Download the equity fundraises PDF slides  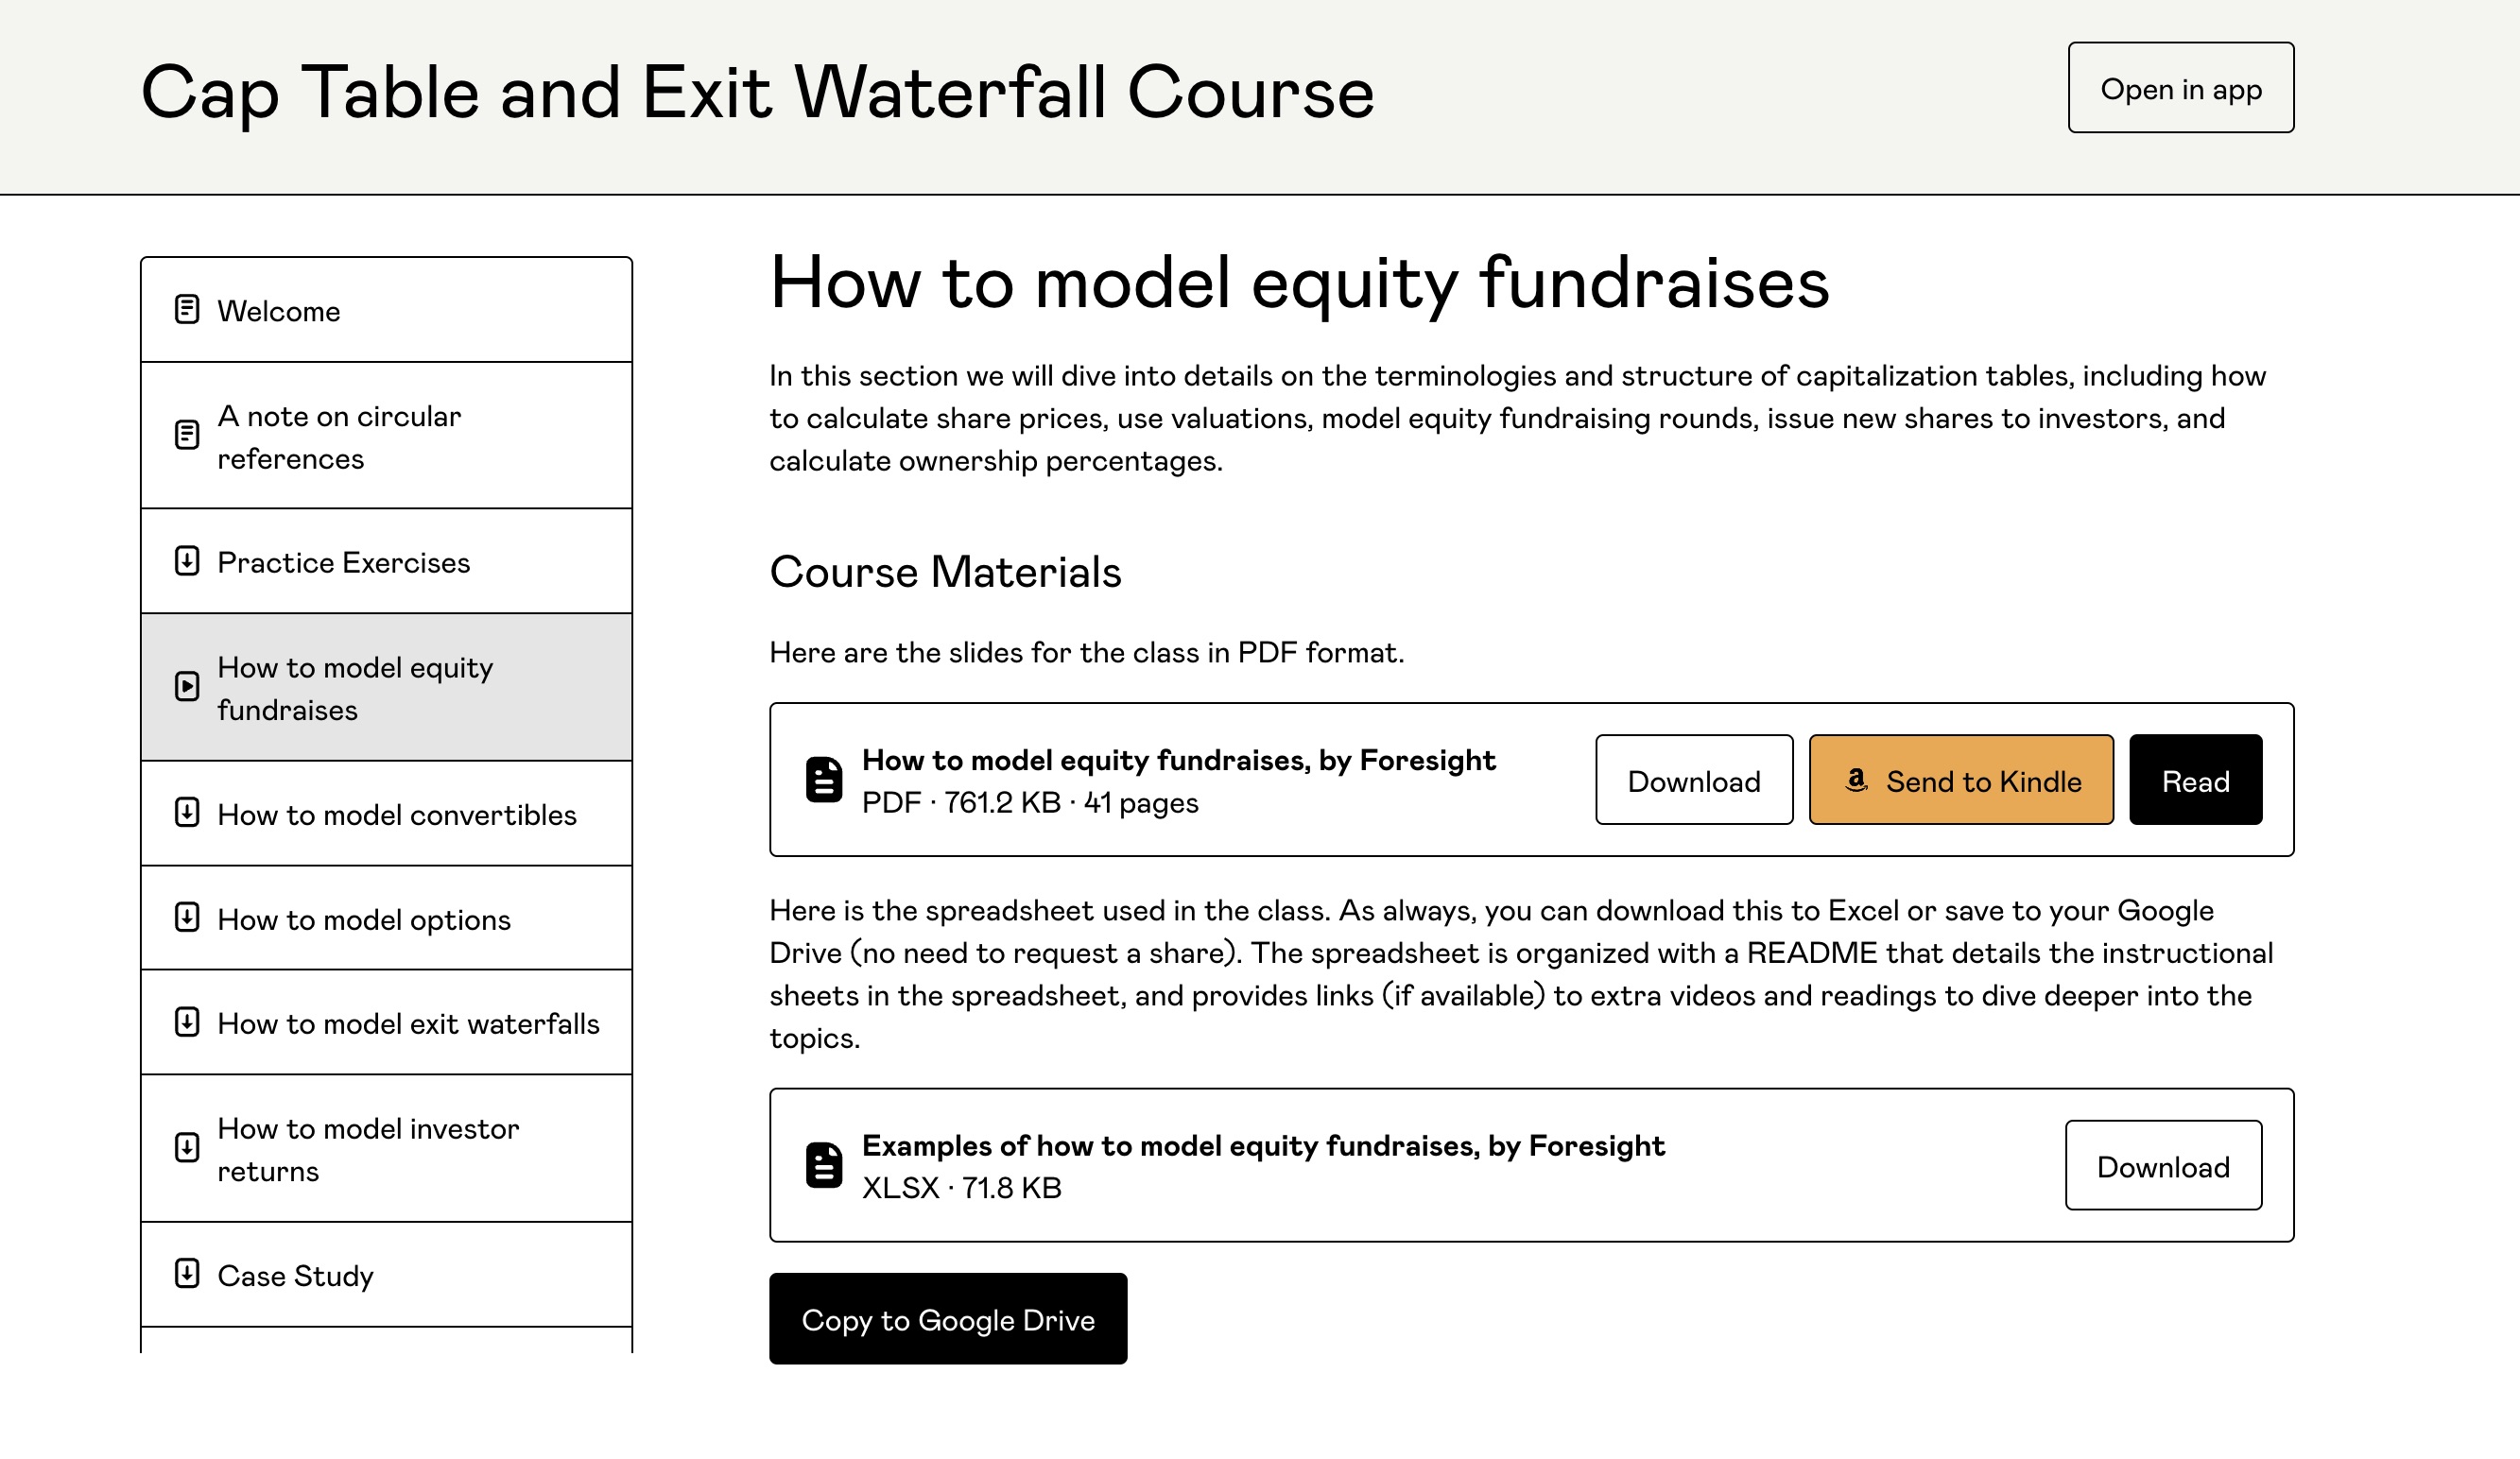point(1693,780)
